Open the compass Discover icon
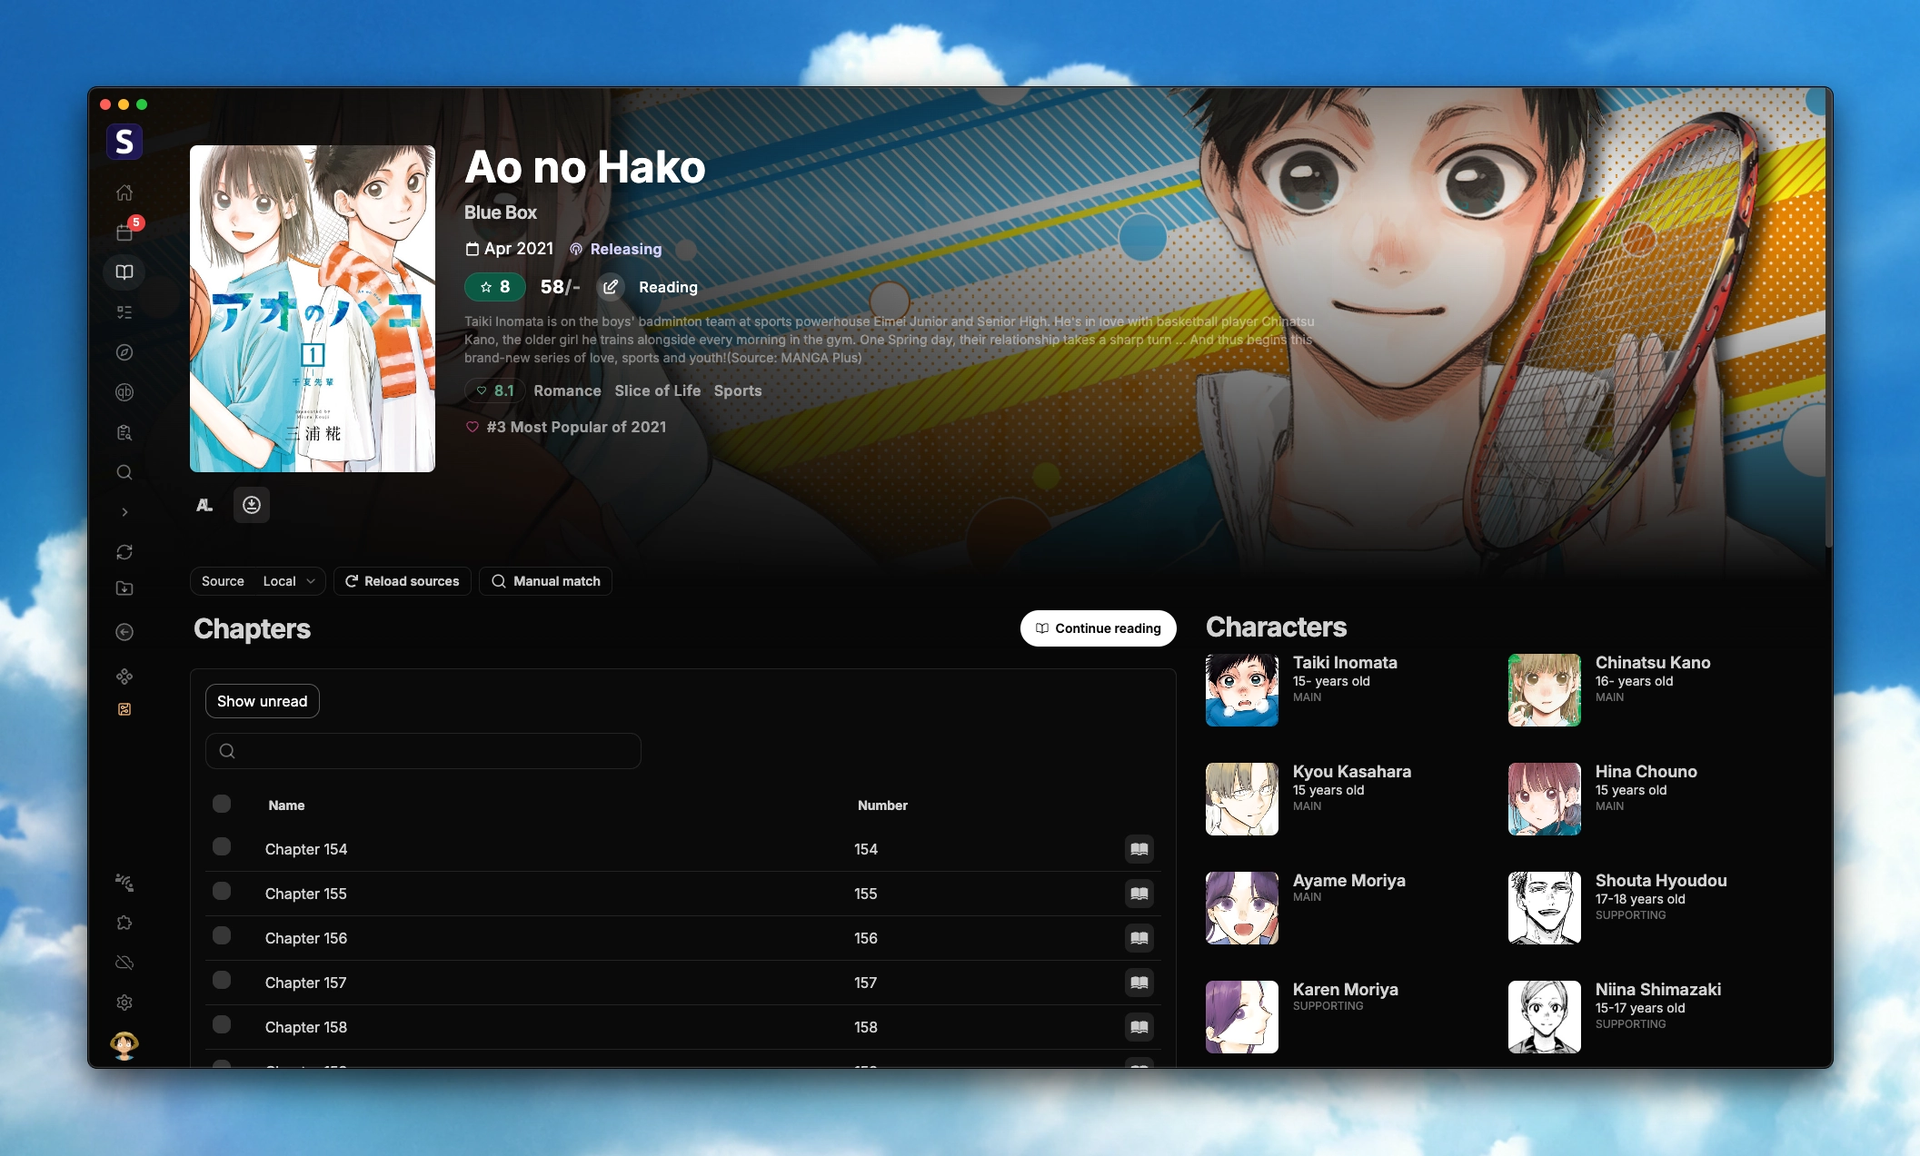 124,352
